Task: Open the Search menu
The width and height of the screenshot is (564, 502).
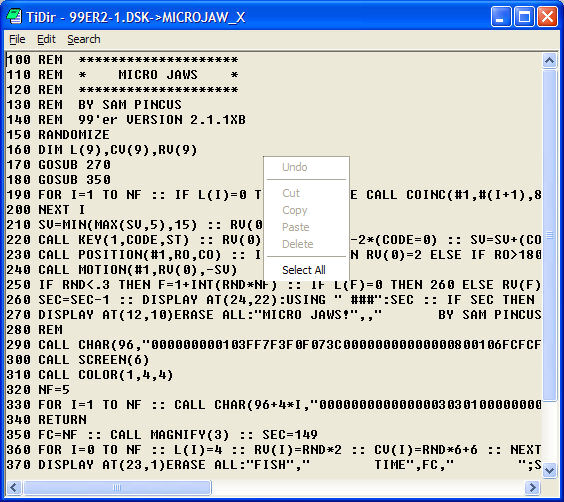Action: 84,39
